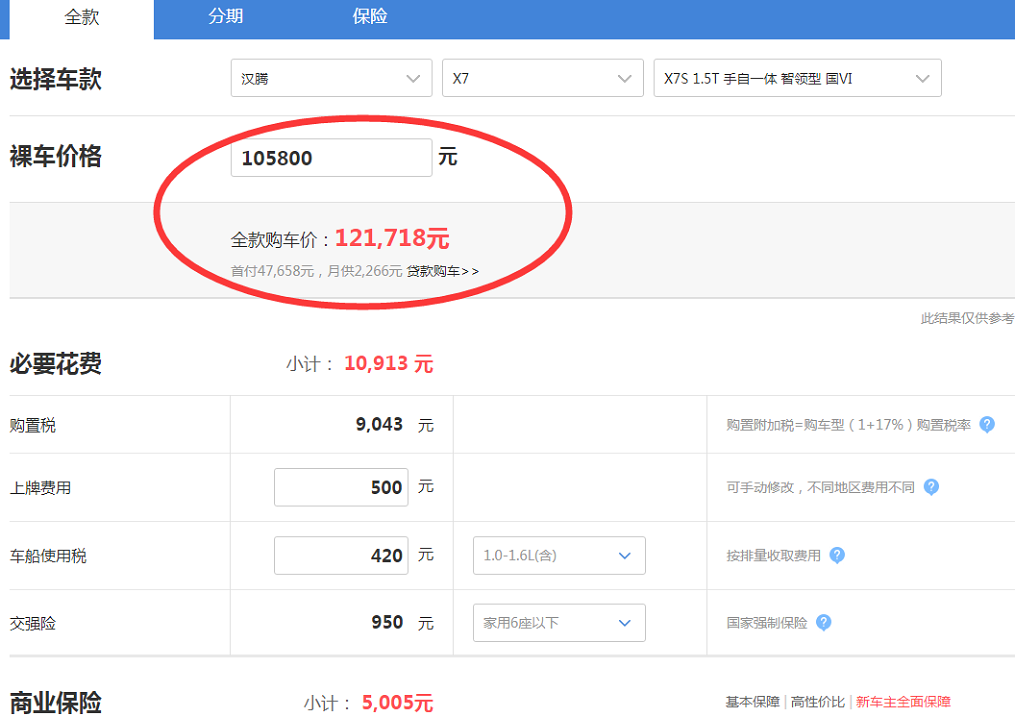This screenshot has width=1015, height=717.
Task: Open the 汉腾 brand dropdown
Action: tap(331, 78)
